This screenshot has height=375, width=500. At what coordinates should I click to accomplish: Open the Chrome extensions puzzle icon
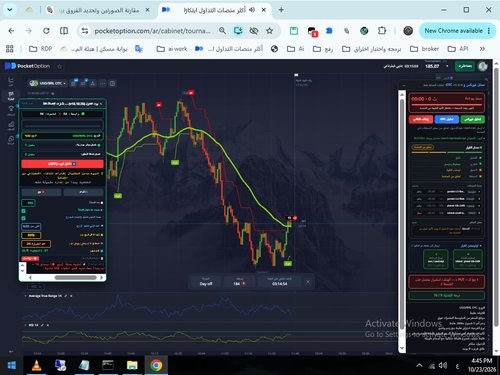pos(382,31)
